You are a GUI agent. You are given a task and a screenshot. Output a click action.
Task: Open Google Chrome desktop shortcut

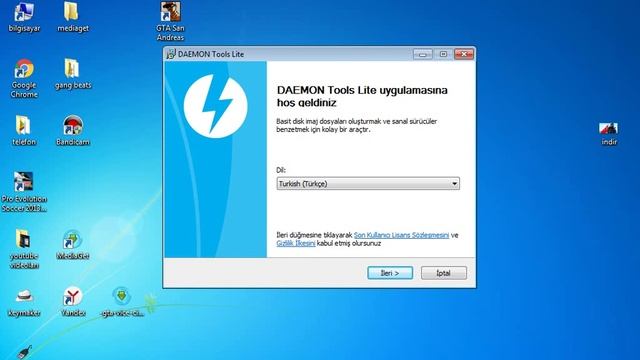24,78
